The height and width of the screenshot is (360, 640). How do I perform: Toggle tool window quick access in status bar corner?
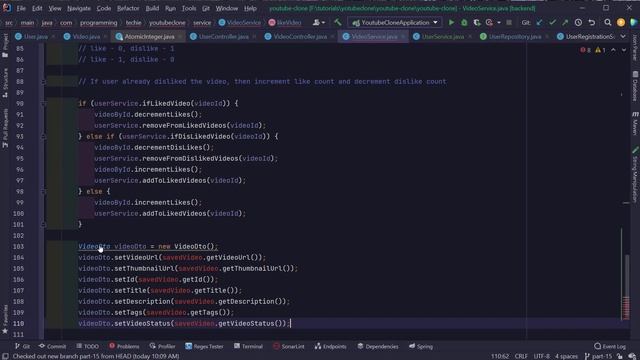click(x=5, y=356)
